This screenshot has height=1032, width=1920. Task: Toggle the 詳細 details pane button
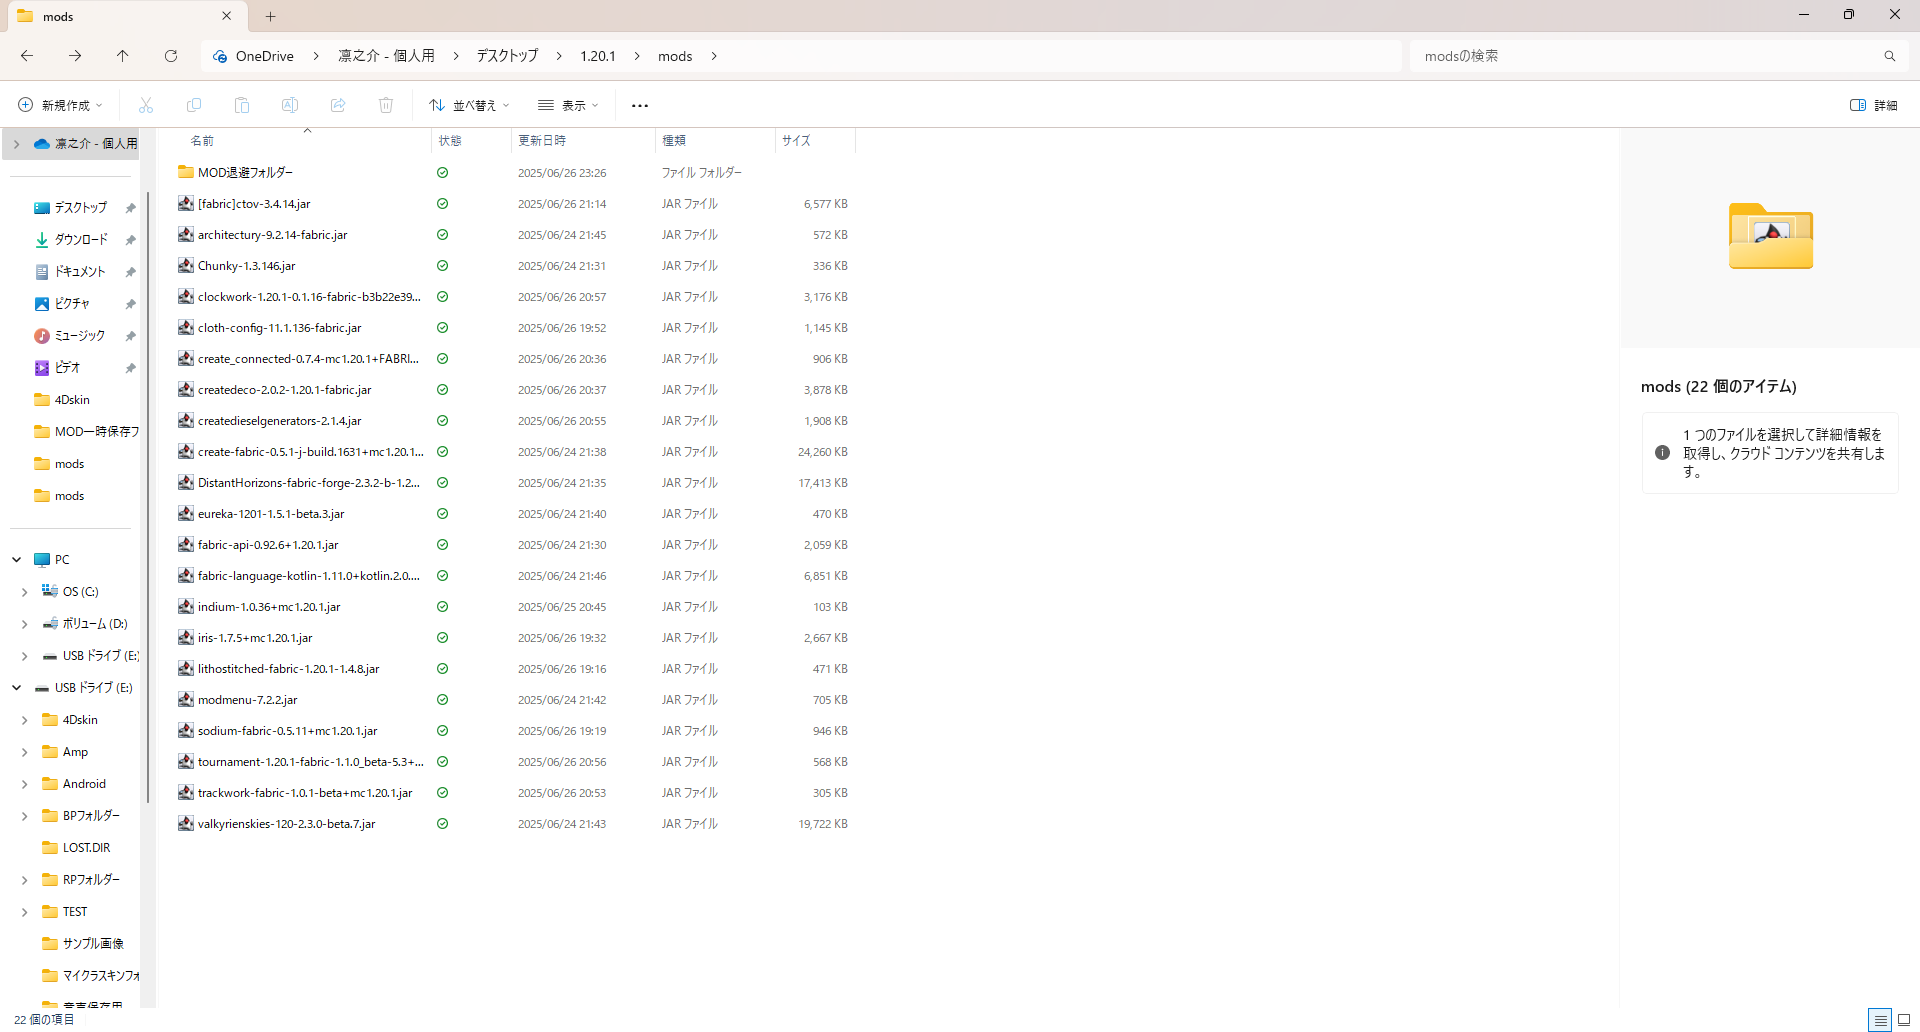[1874, 105]
